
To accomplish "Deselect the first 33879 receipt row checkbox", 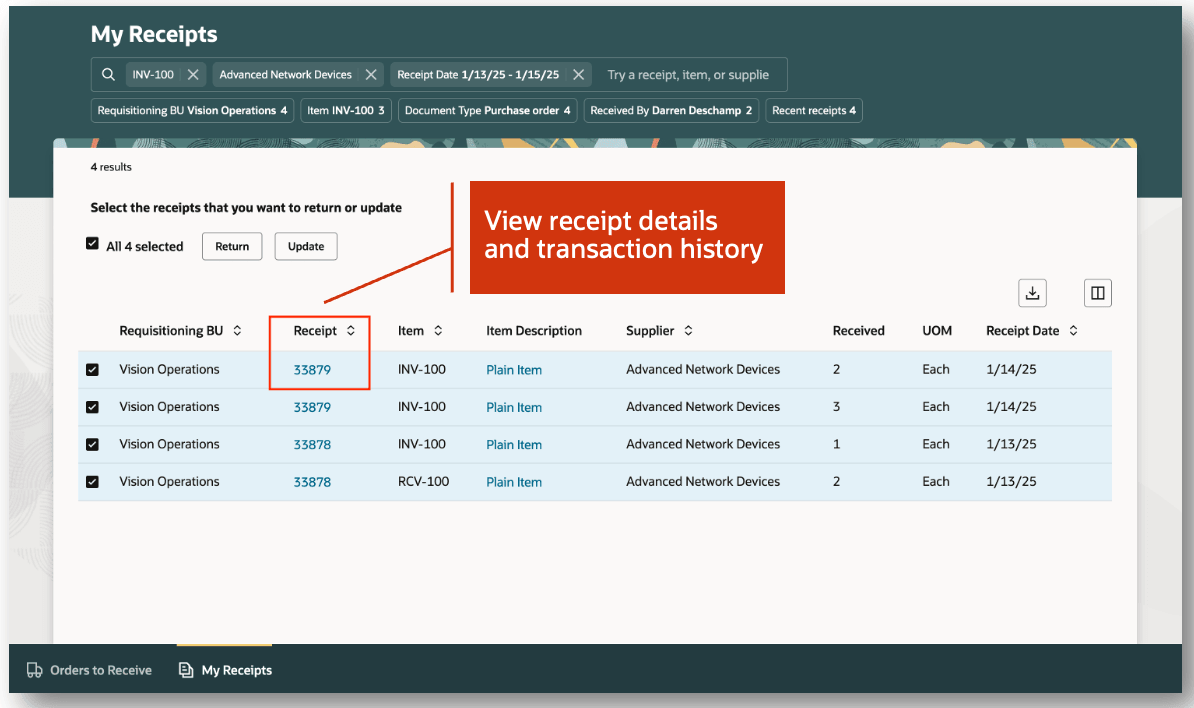I will pos(93,370).
